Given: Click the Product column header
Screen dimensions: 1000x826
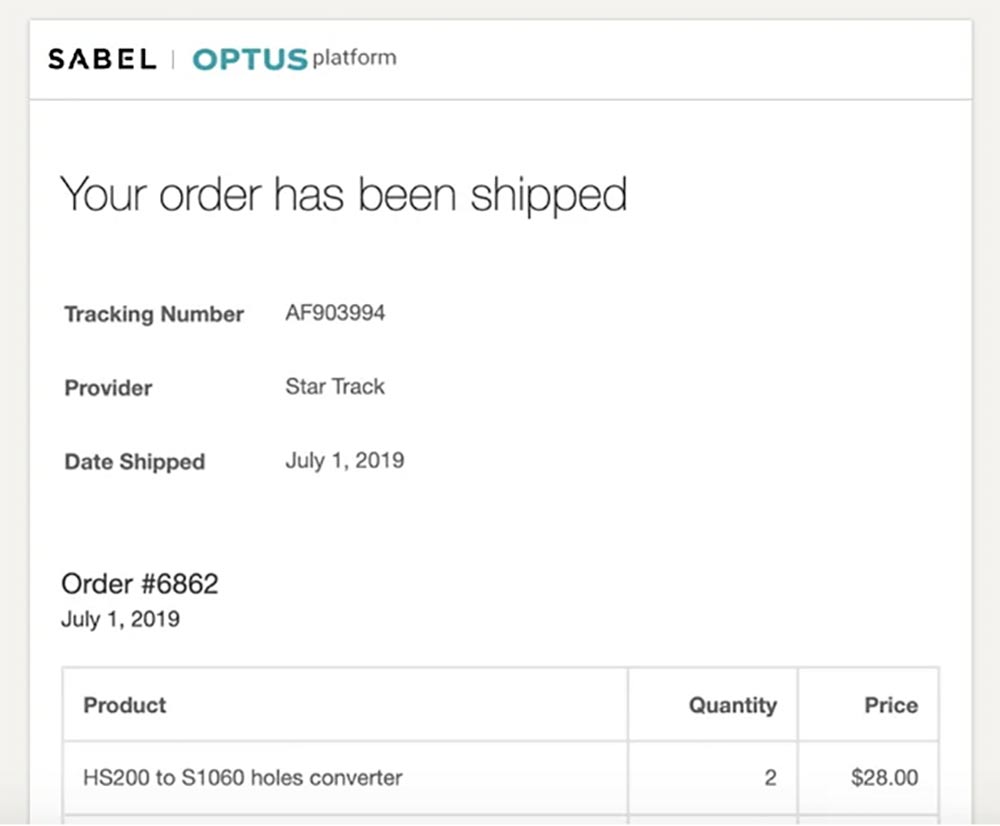Looking at the screenshot, I should 125,705.
